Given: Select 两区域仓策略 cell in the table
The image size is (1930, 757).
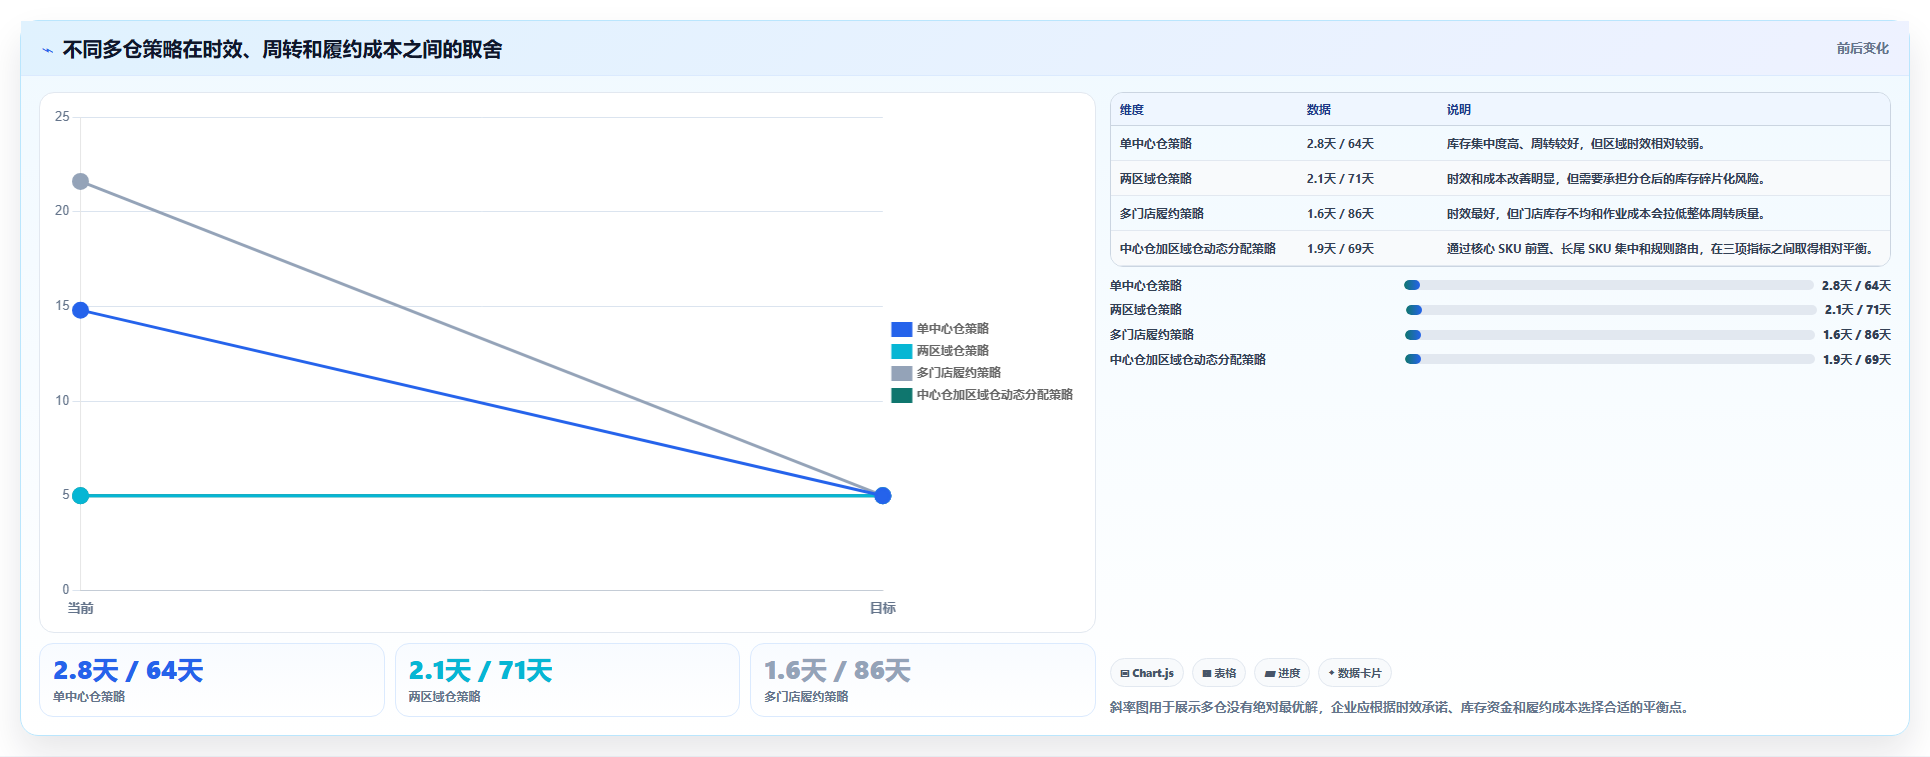Looking at the screenshot, I should [x=1155, y=179].
